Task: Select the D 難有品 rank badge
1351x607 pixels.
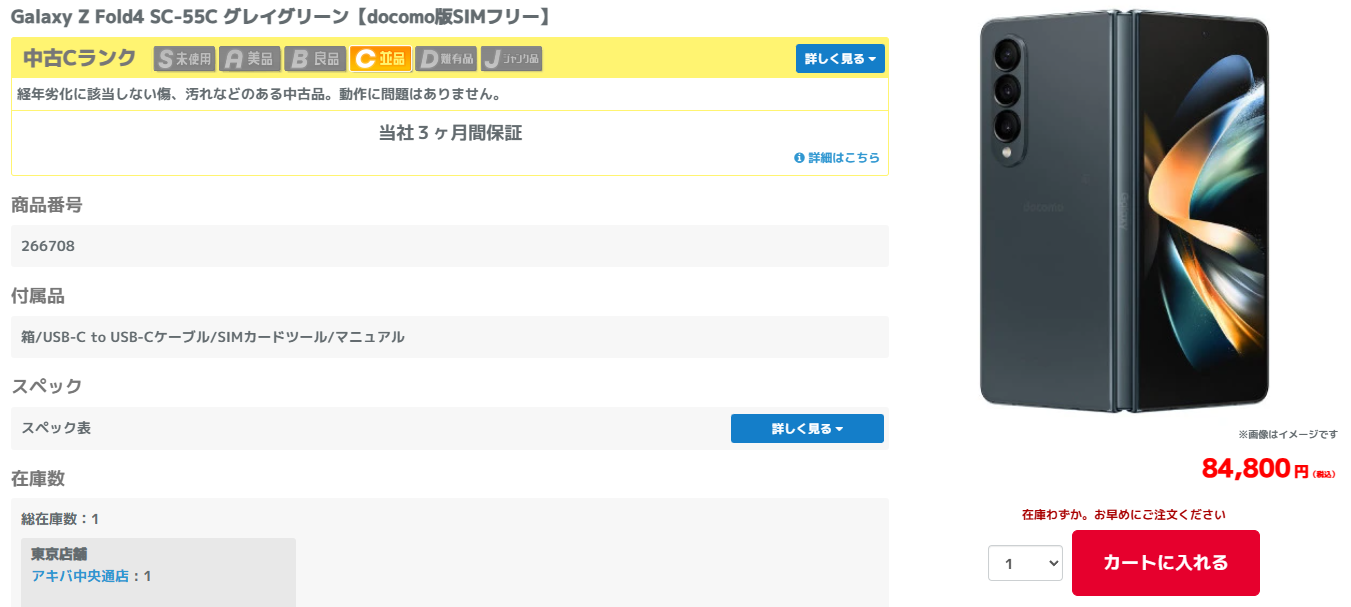Action: tap(446, 59)
